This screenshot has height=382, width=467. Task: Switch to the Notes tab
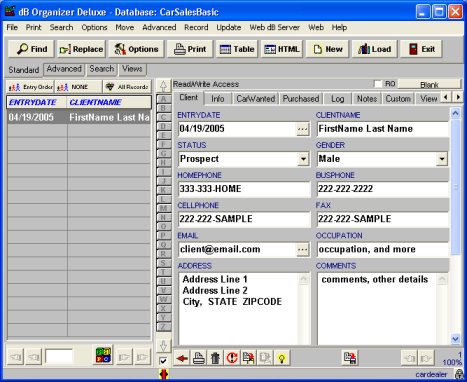tap(367, 99)
